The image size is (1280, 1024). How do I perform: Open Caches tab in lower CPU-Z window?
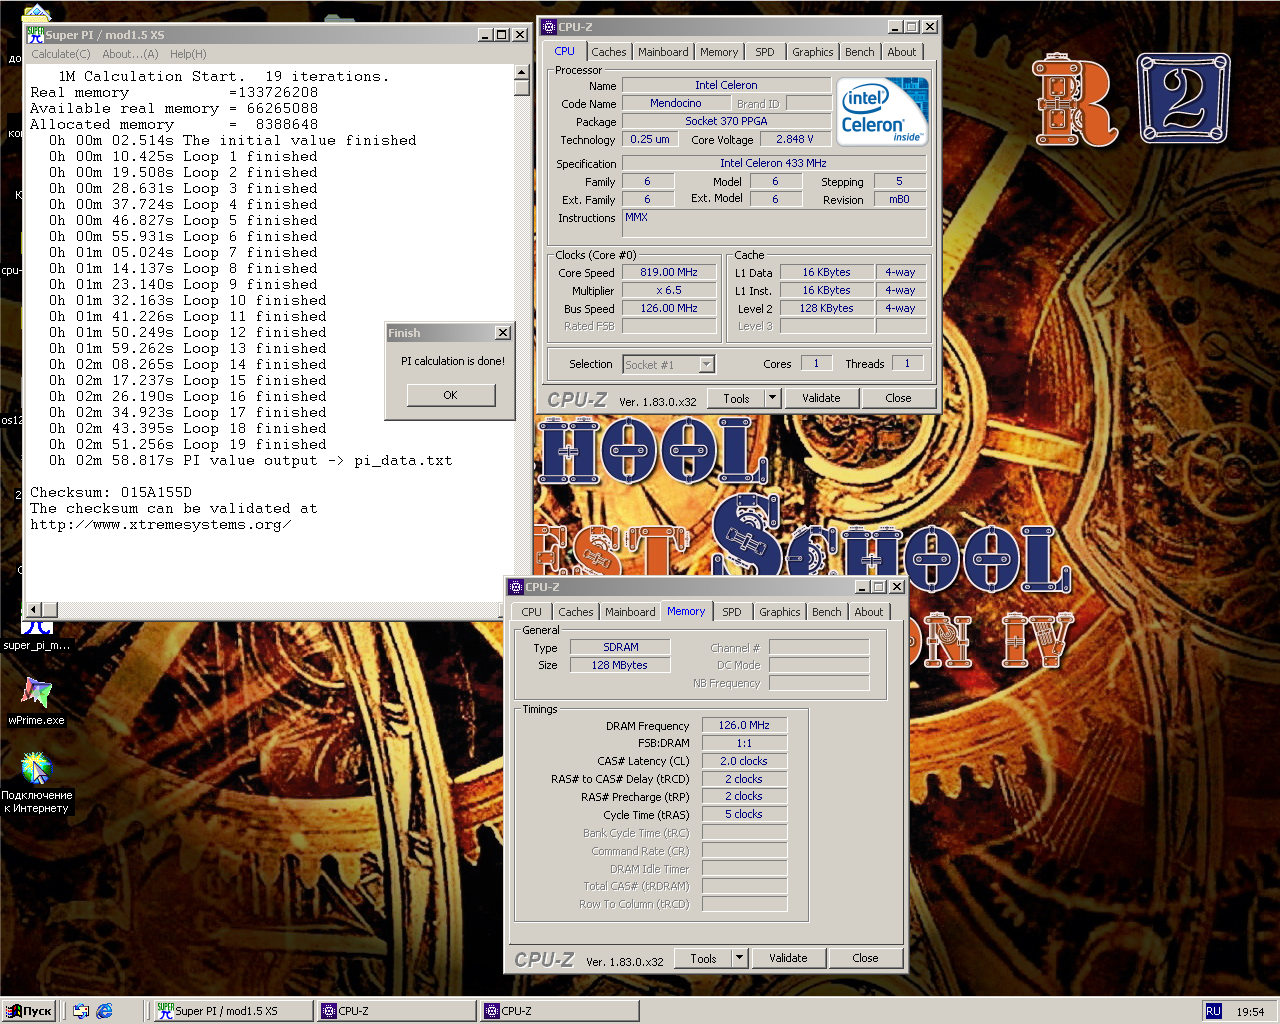576,612
